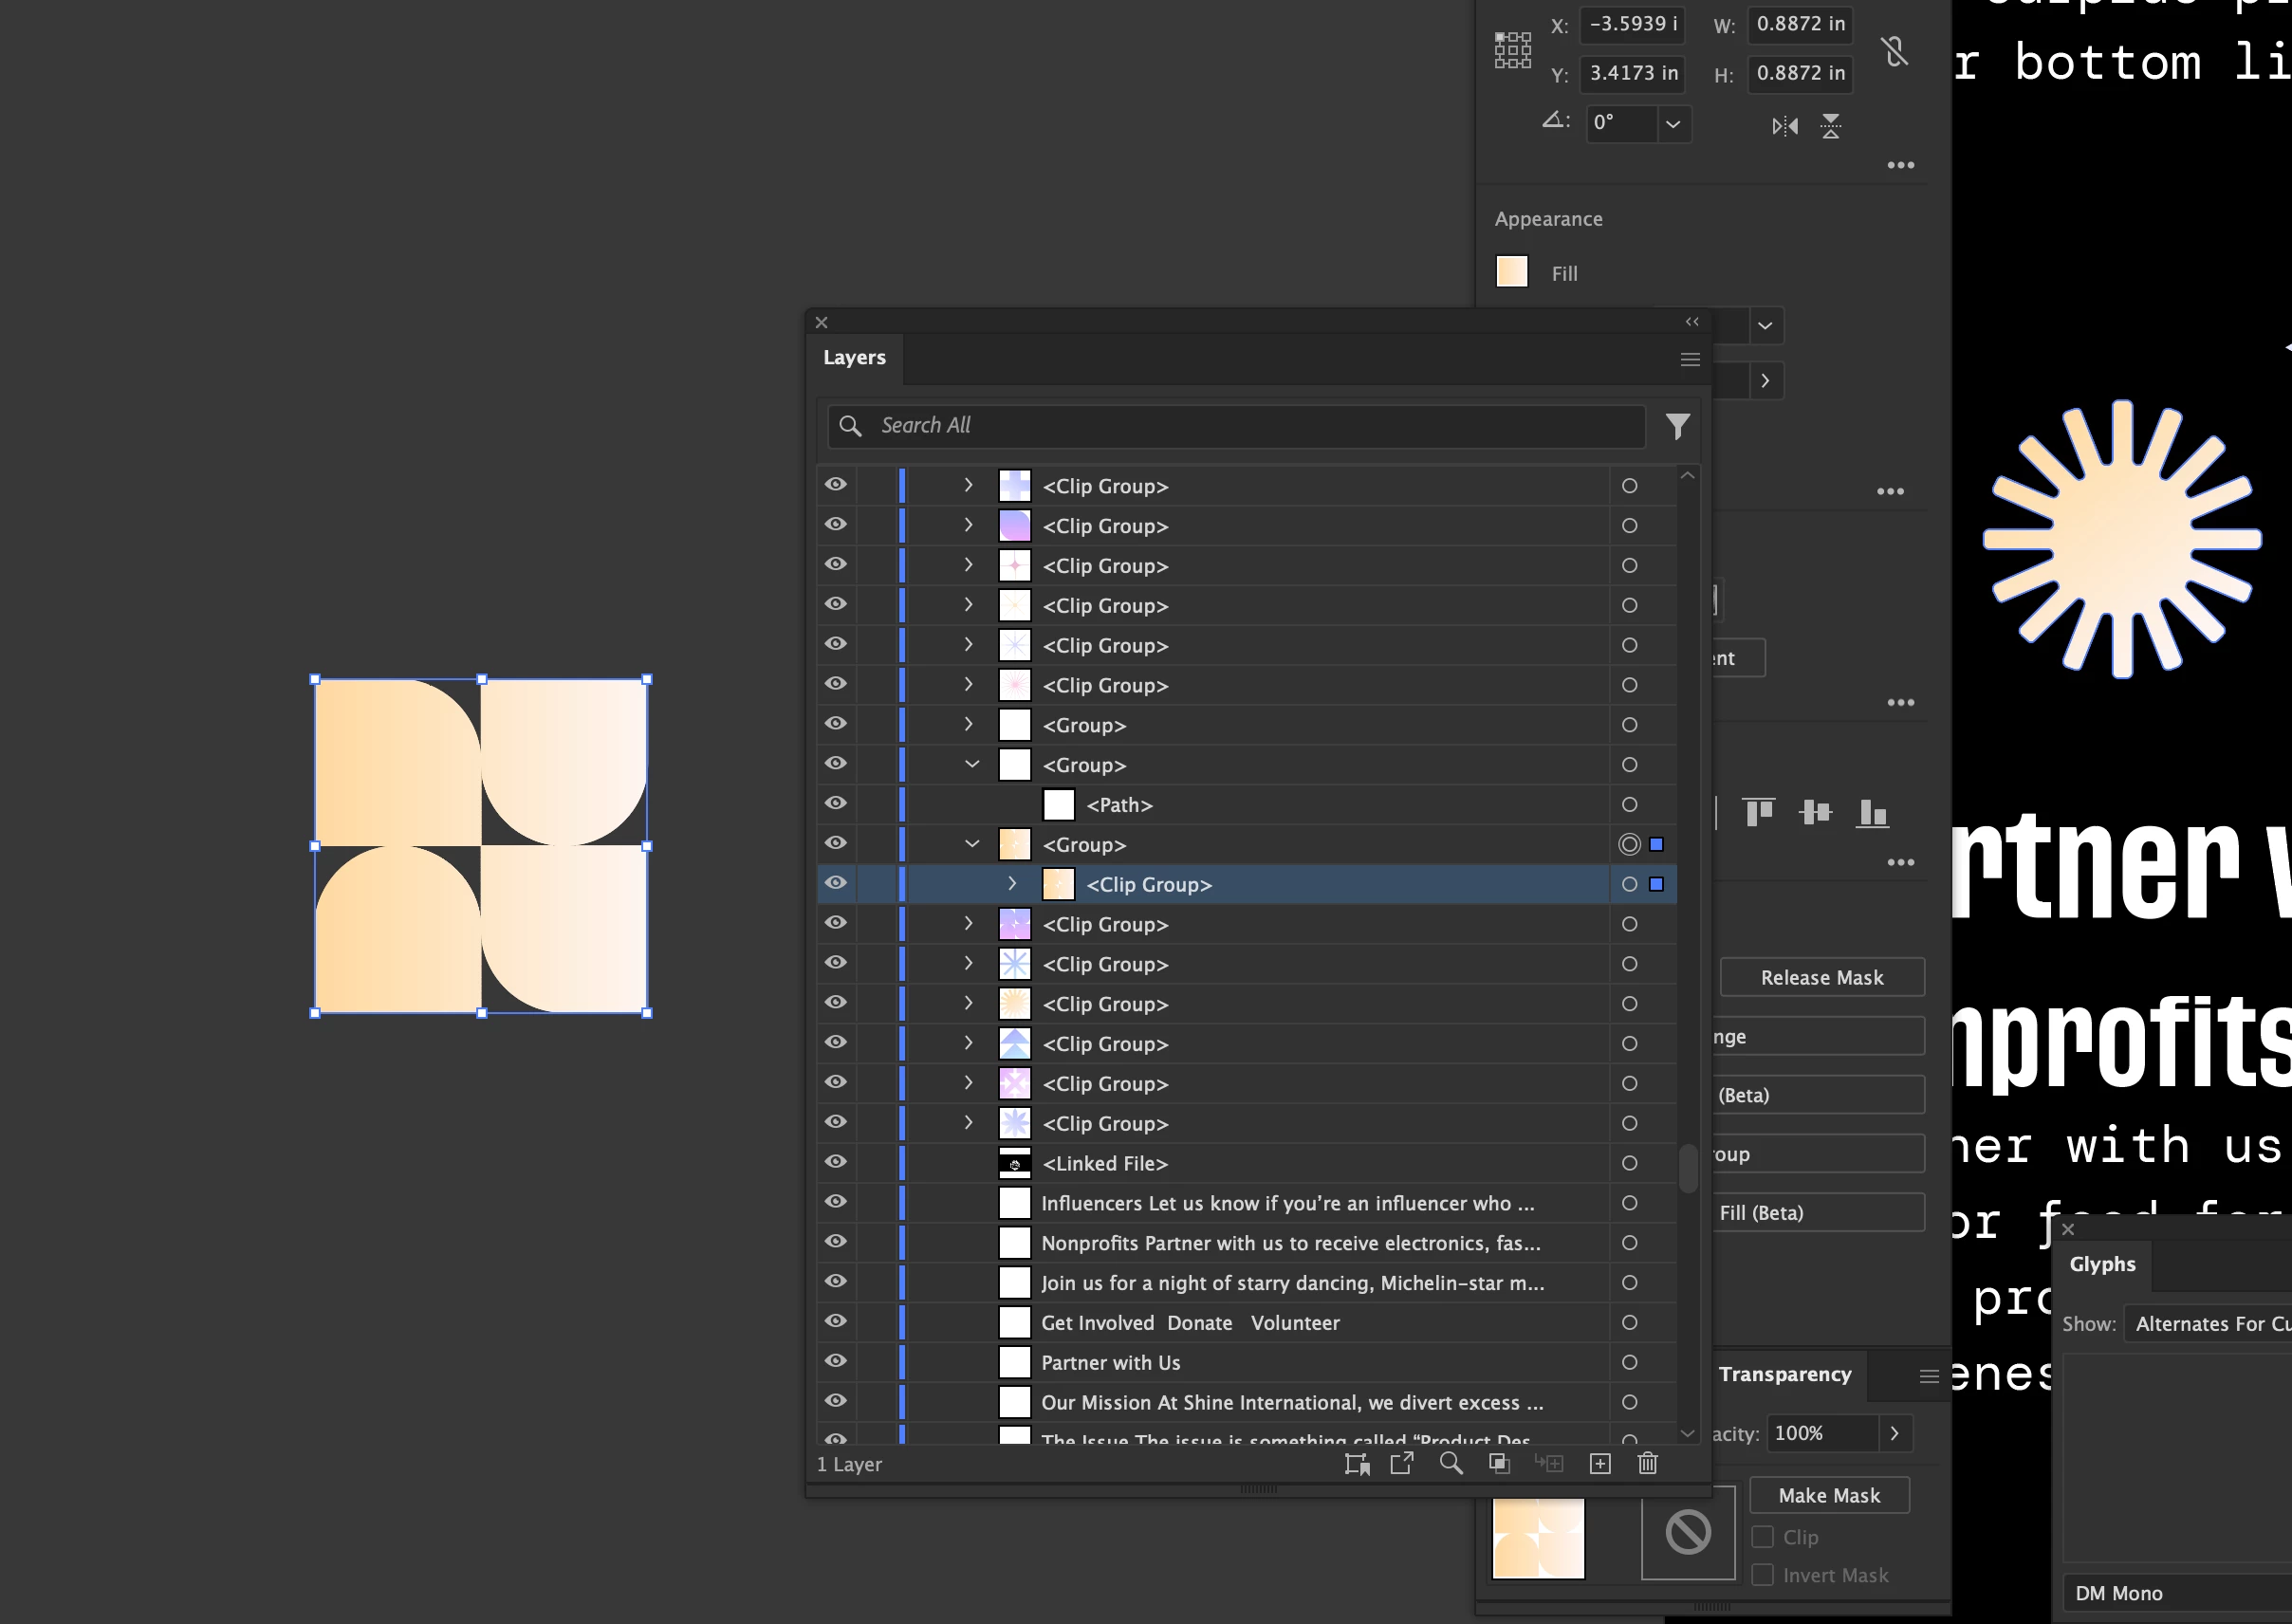Open the Layers panel hamburger menu

click(x=1689, y=359)
